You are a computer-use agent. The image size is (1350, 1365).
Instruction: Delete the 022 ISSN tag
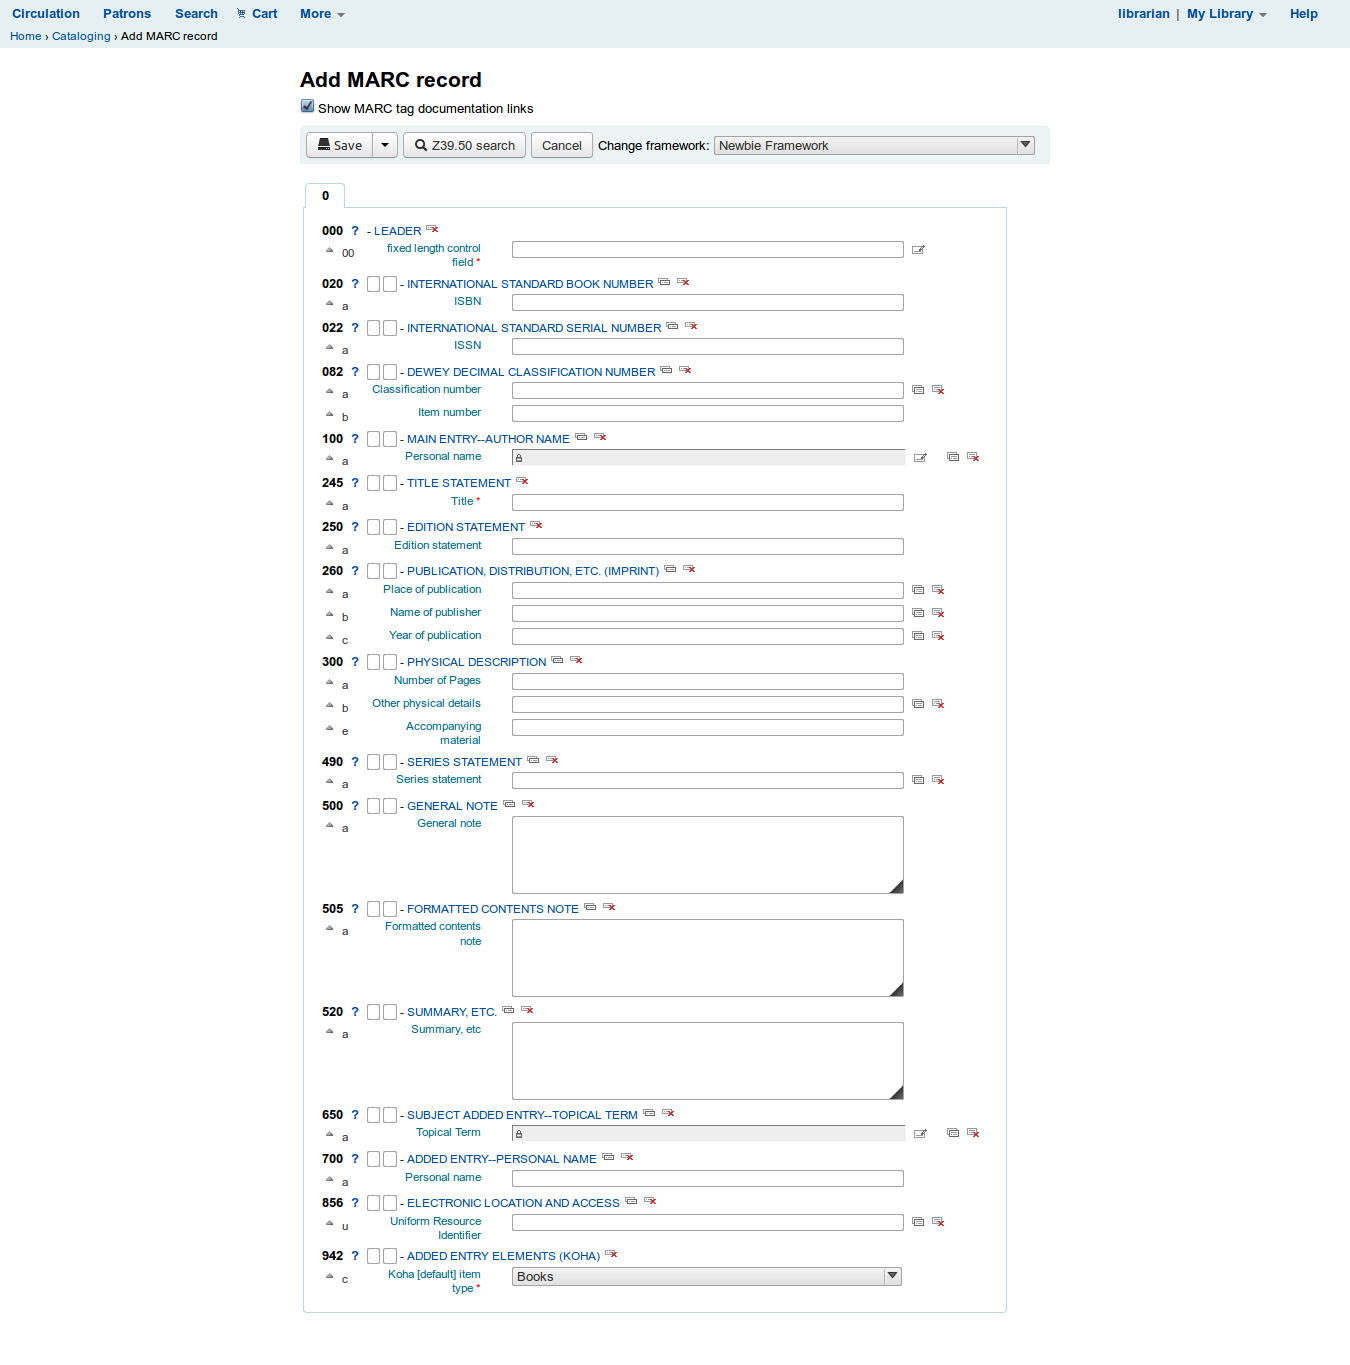pyautogui.click(x=691, y=327)
